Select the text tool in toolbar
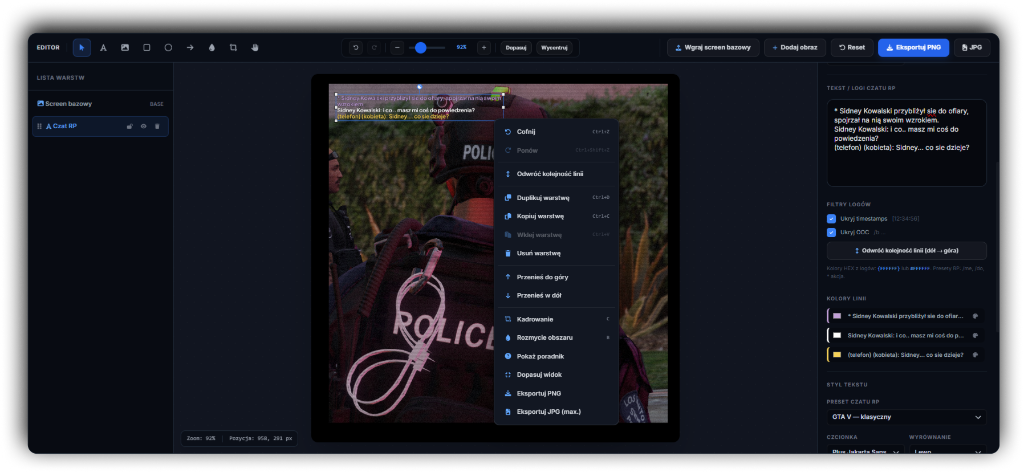 (103, 48)
